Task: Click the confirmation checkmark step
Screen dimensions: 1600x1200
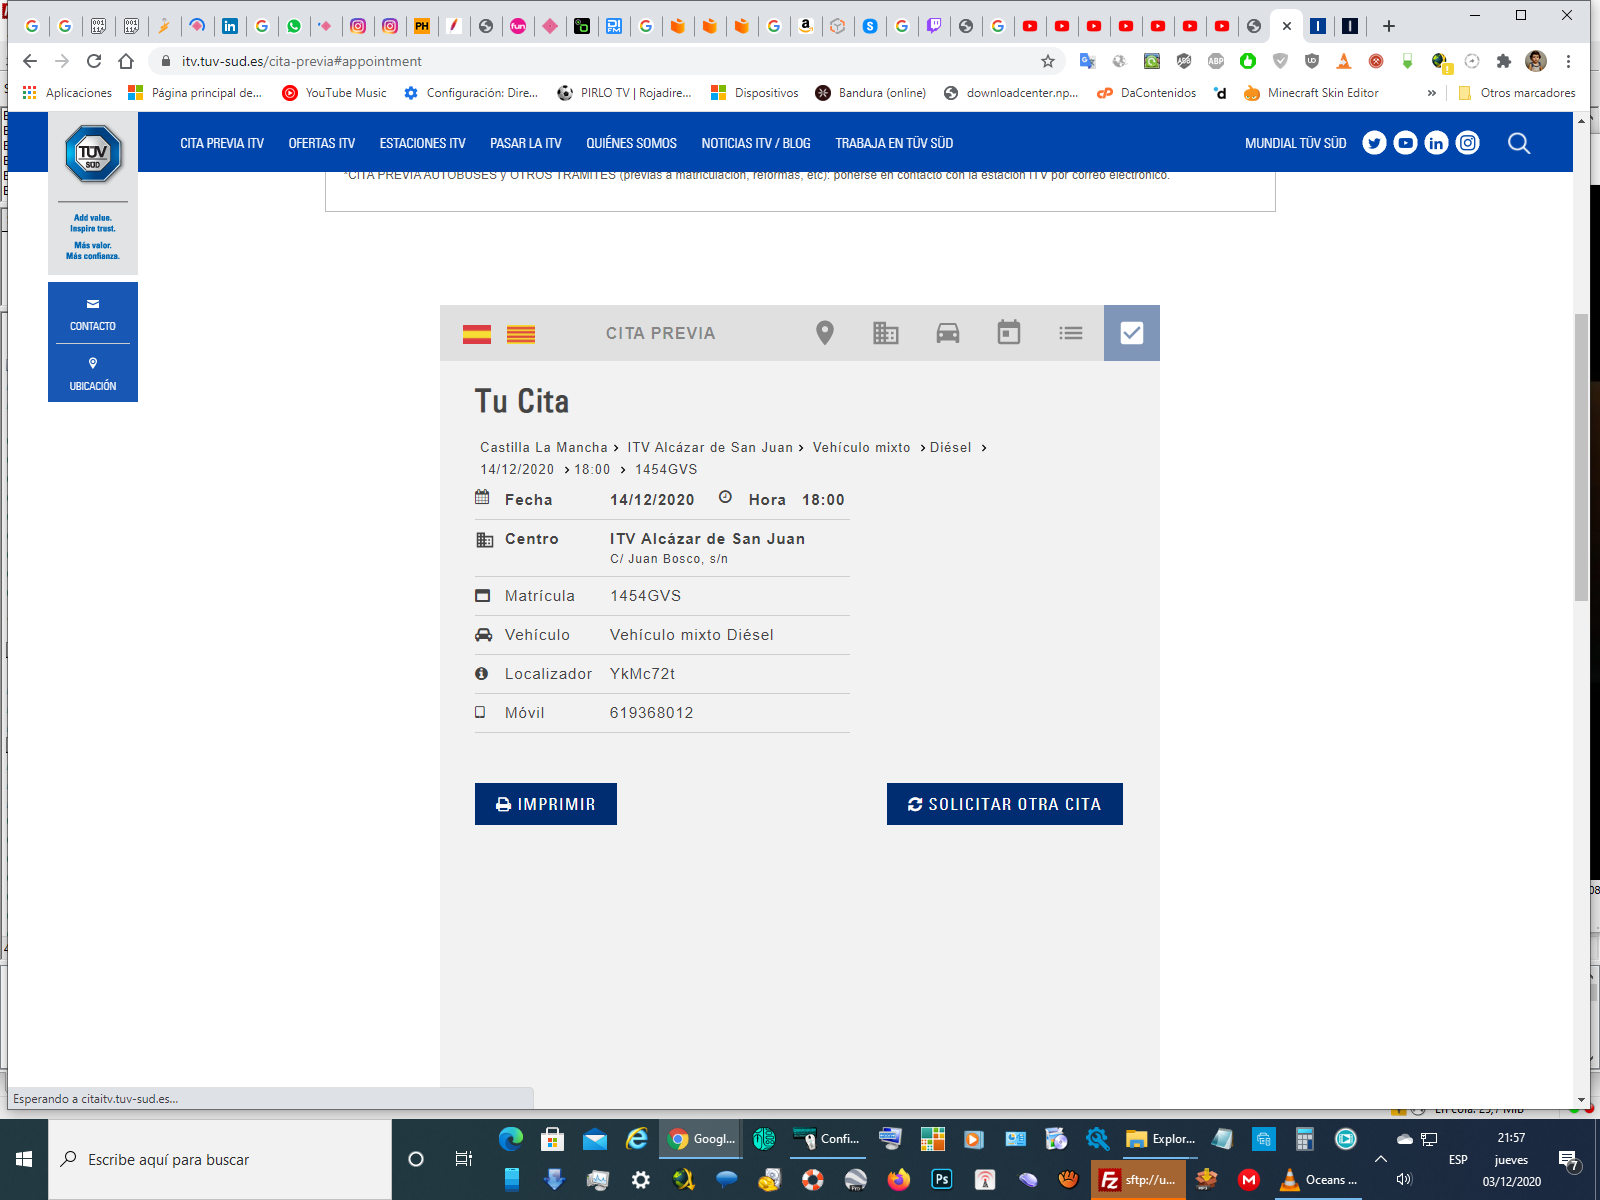Action: pos(1132,333)
